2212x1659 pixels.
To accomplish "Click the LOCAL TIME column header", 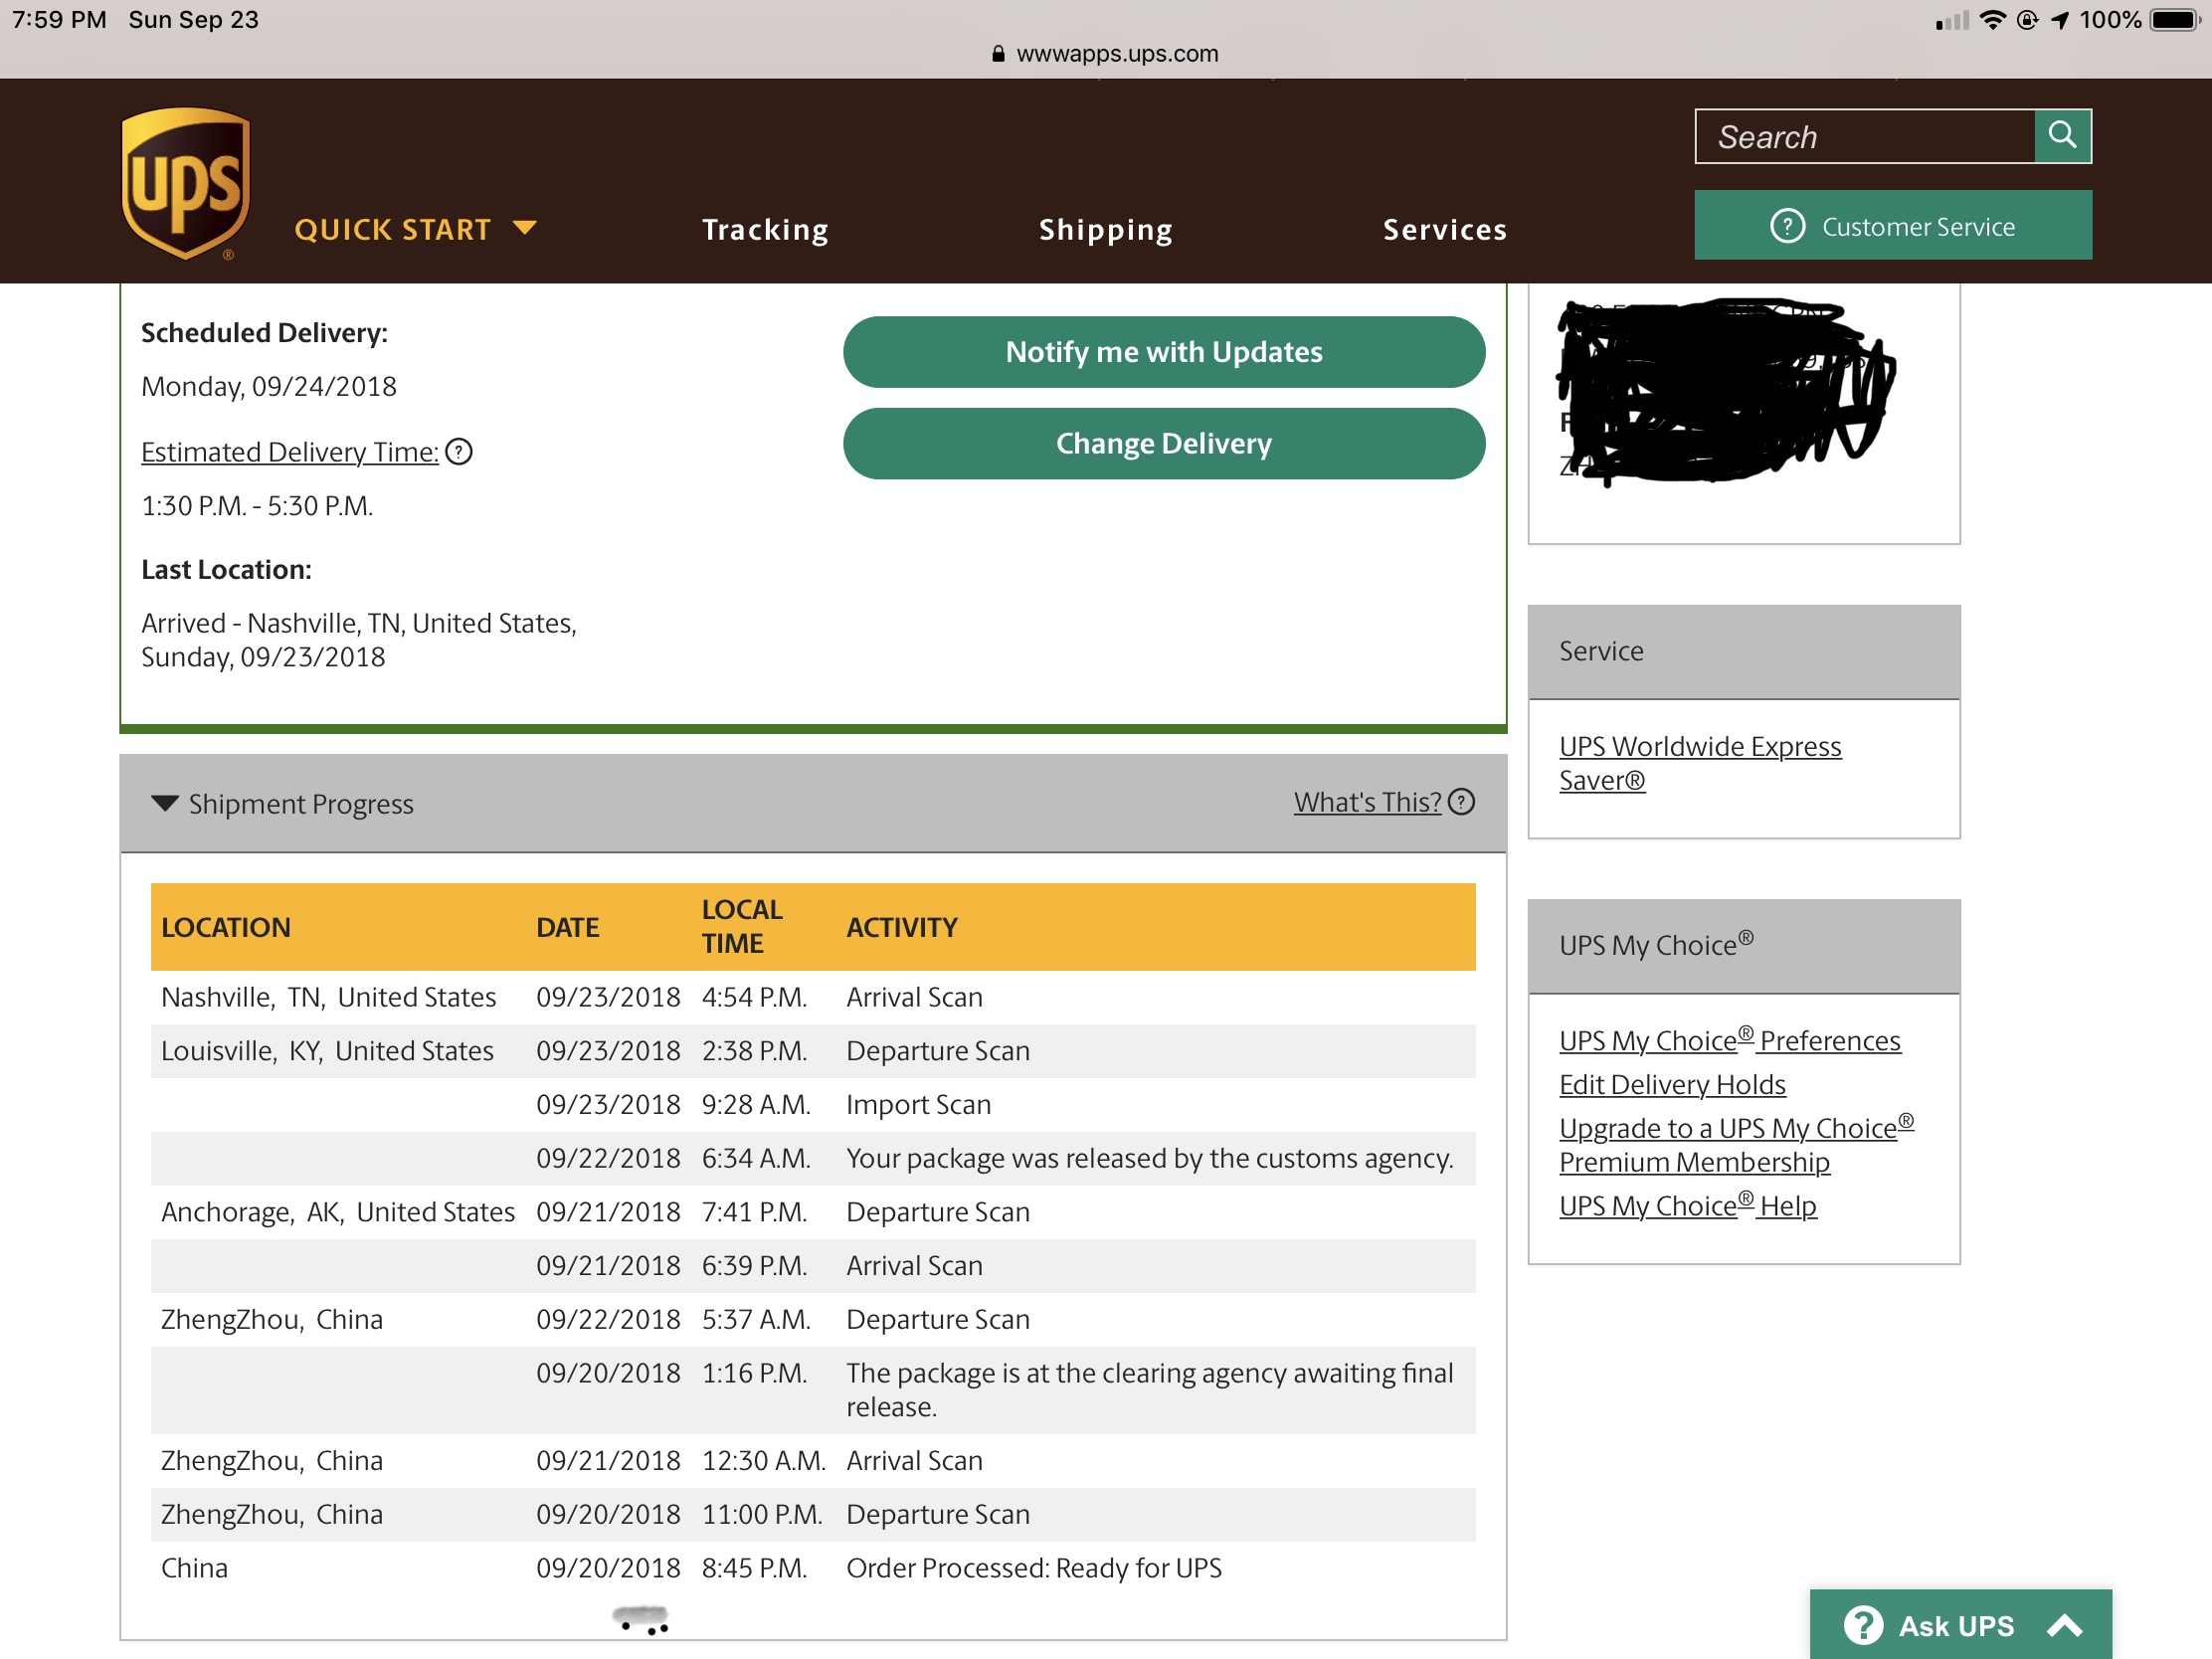I will tap(742, 926).
